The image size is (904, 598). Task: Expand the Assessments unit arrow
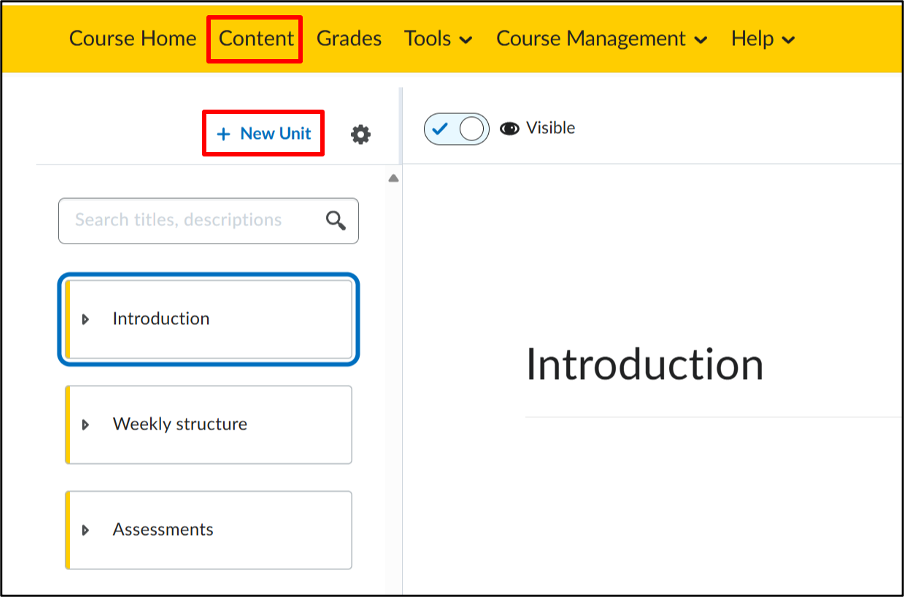(x=85, y=530)
